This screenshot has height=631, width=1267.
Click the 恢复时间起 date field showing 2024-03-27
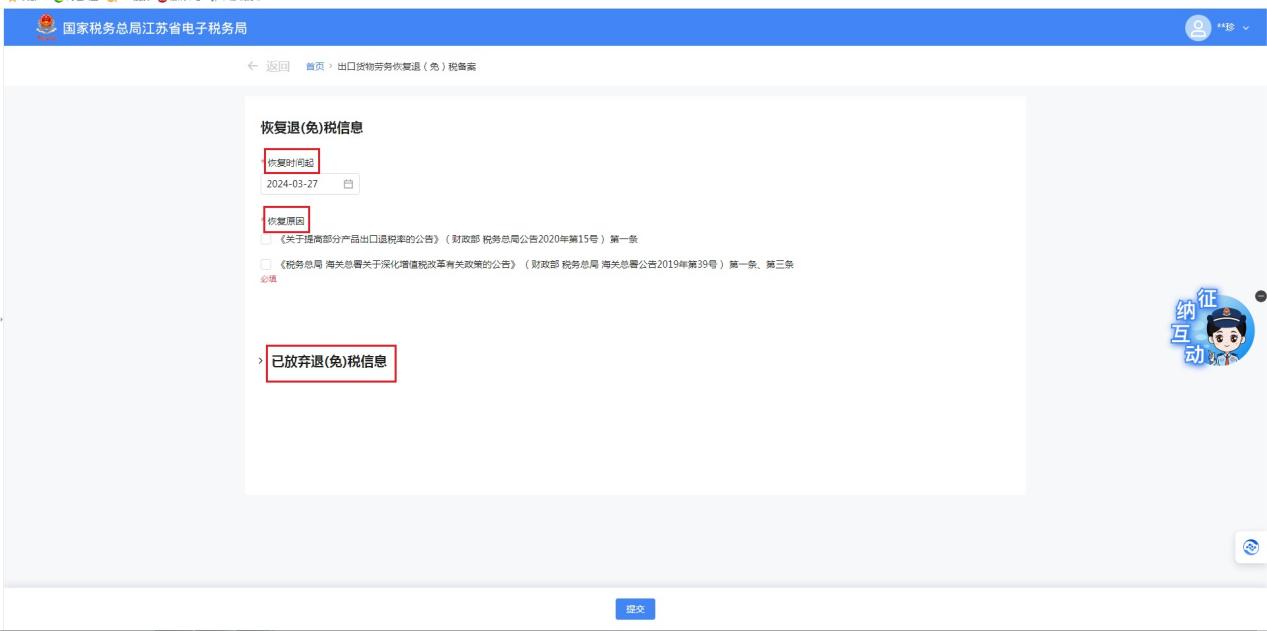(300, 184)
